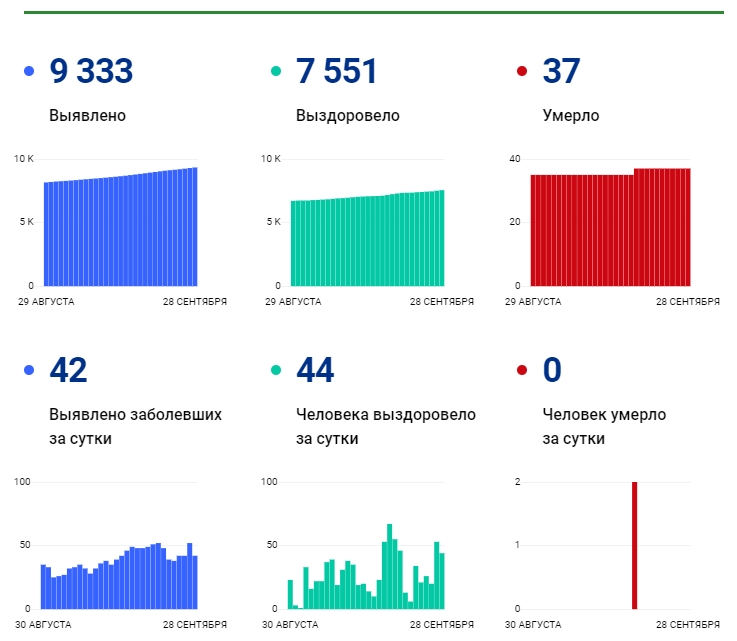Click the deaths total 37
The image size is (737, 641).
tap(561, 71)
